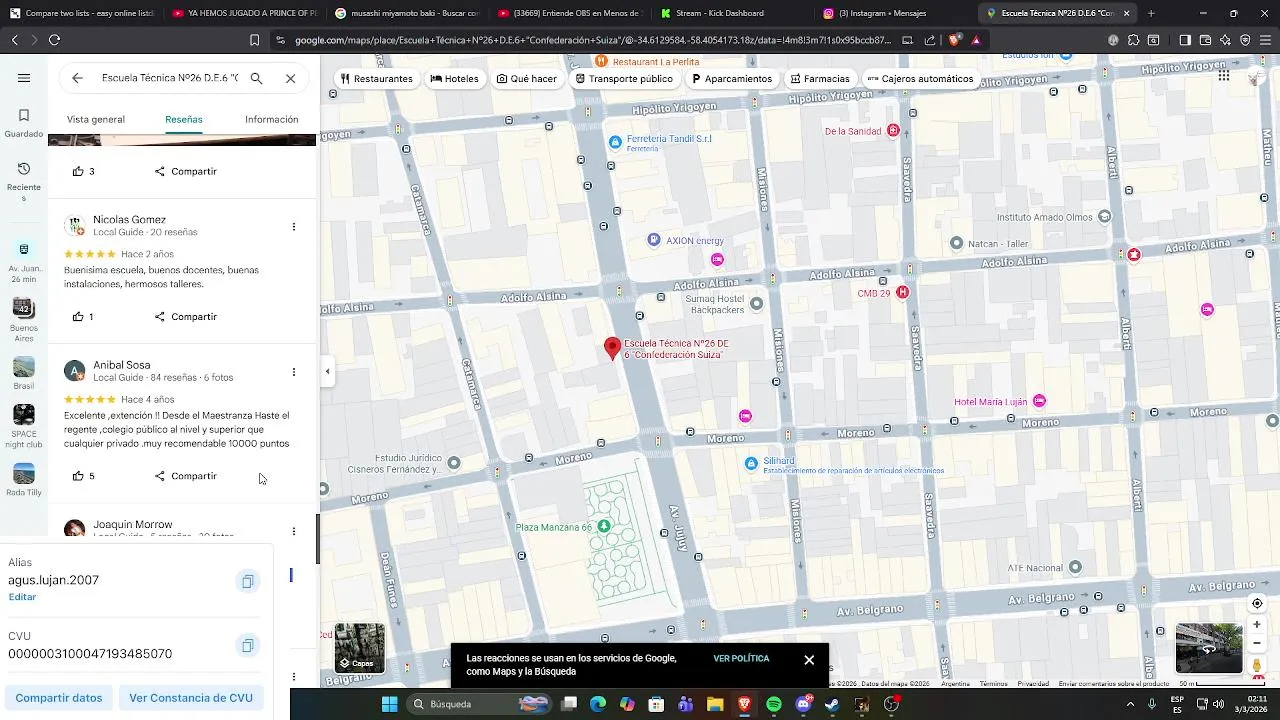
Task: Open Brasil recent item in sidebar
Action: pos(24,372)
